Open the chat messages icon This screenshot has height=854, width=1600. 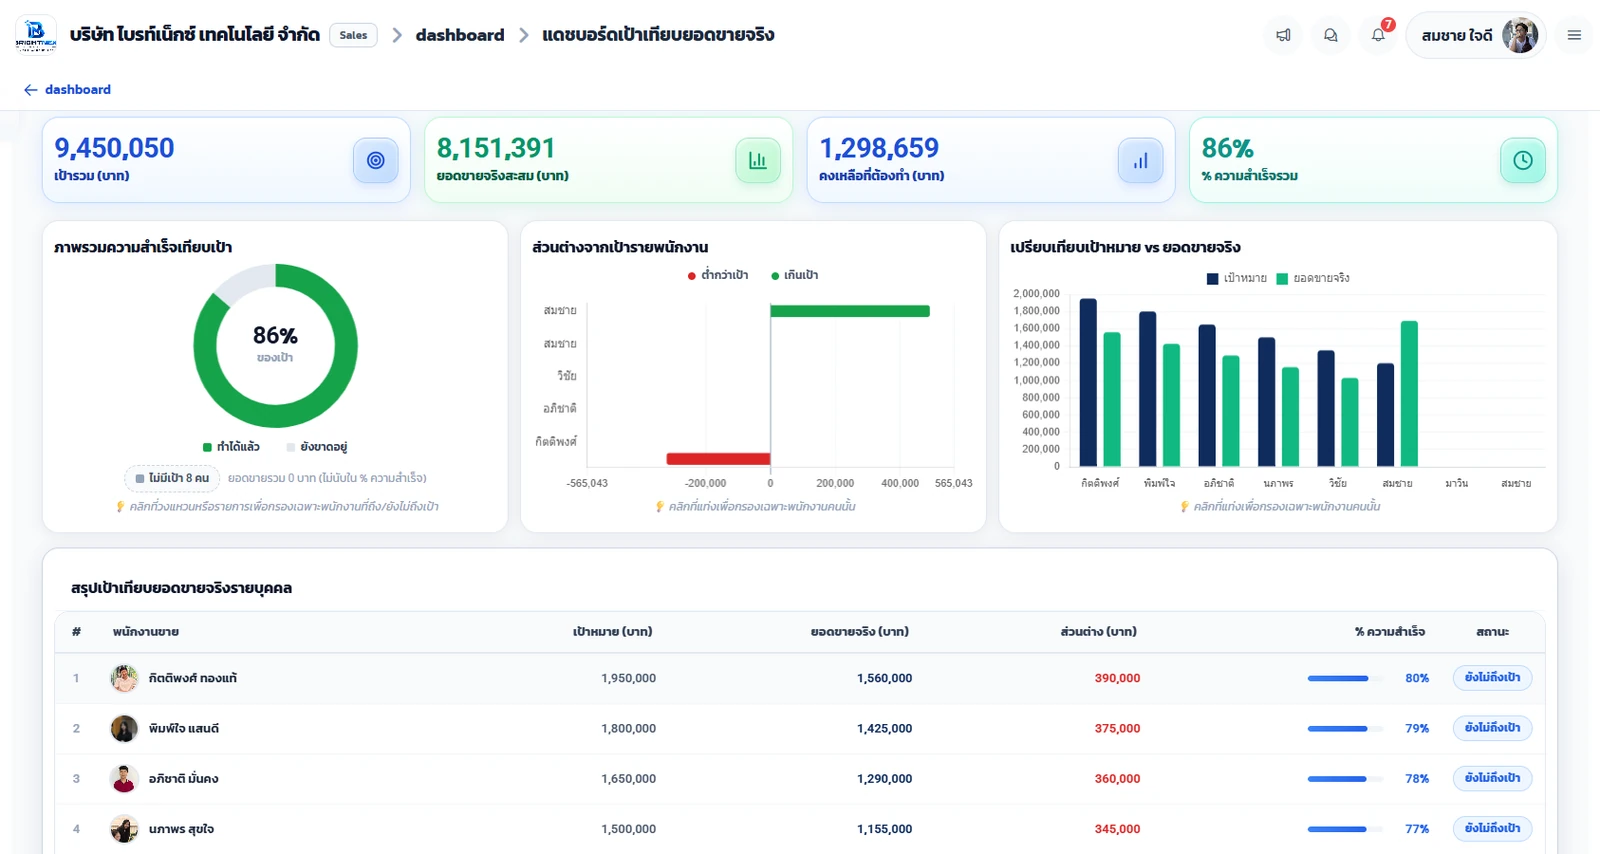point(1331,35)
